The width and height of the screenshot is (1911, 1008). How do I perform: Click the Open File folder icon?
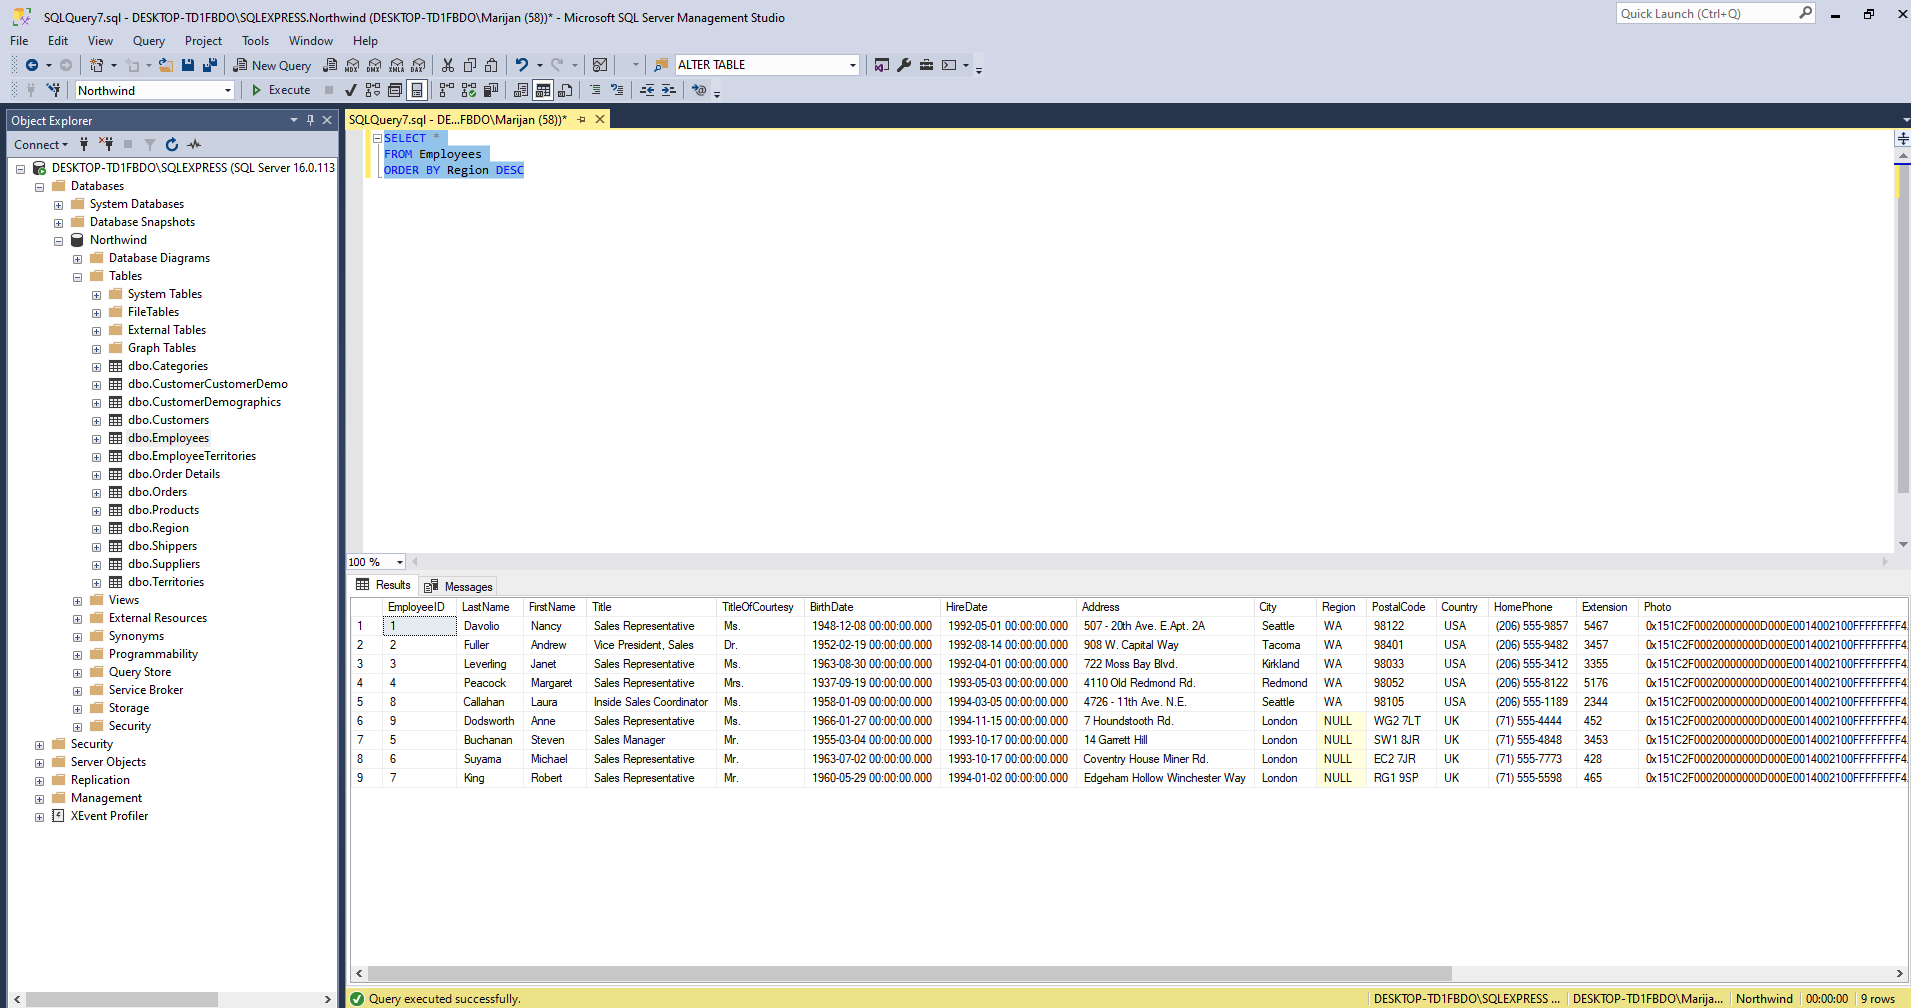pos(166,65)
